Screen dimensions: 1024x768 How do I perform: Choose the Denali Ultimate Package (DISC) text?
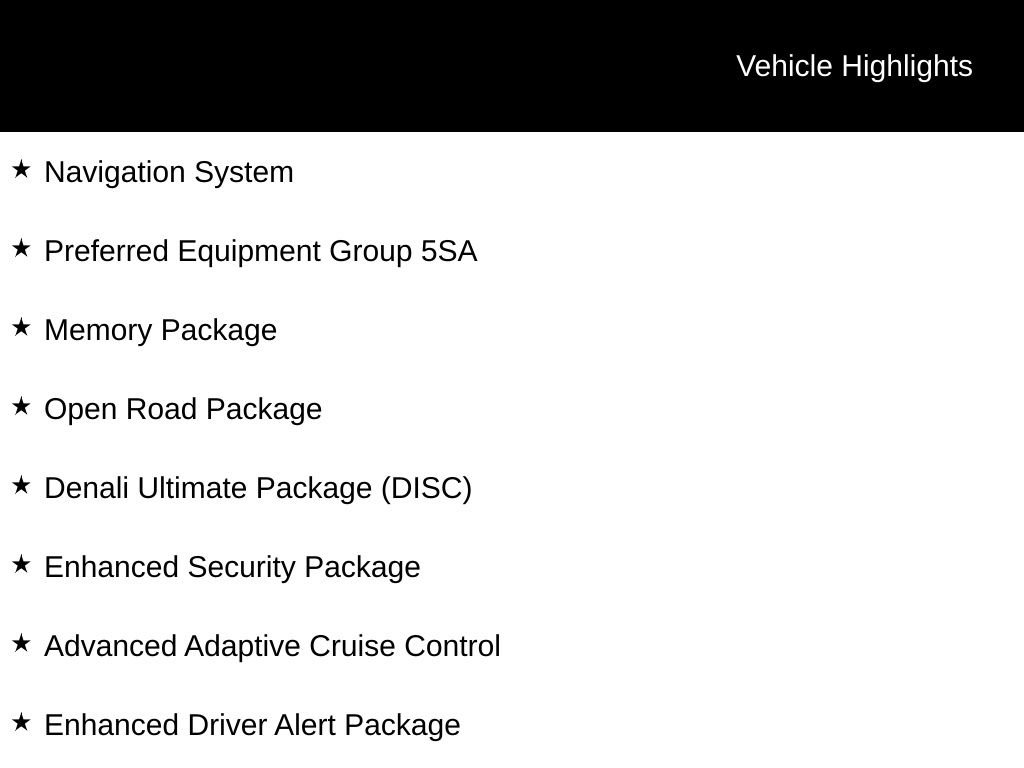(x=258, y=488)
